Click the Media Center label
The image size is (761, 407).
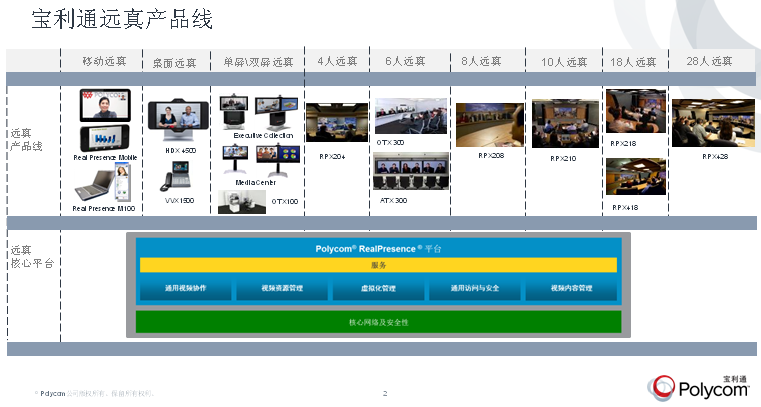255,182
